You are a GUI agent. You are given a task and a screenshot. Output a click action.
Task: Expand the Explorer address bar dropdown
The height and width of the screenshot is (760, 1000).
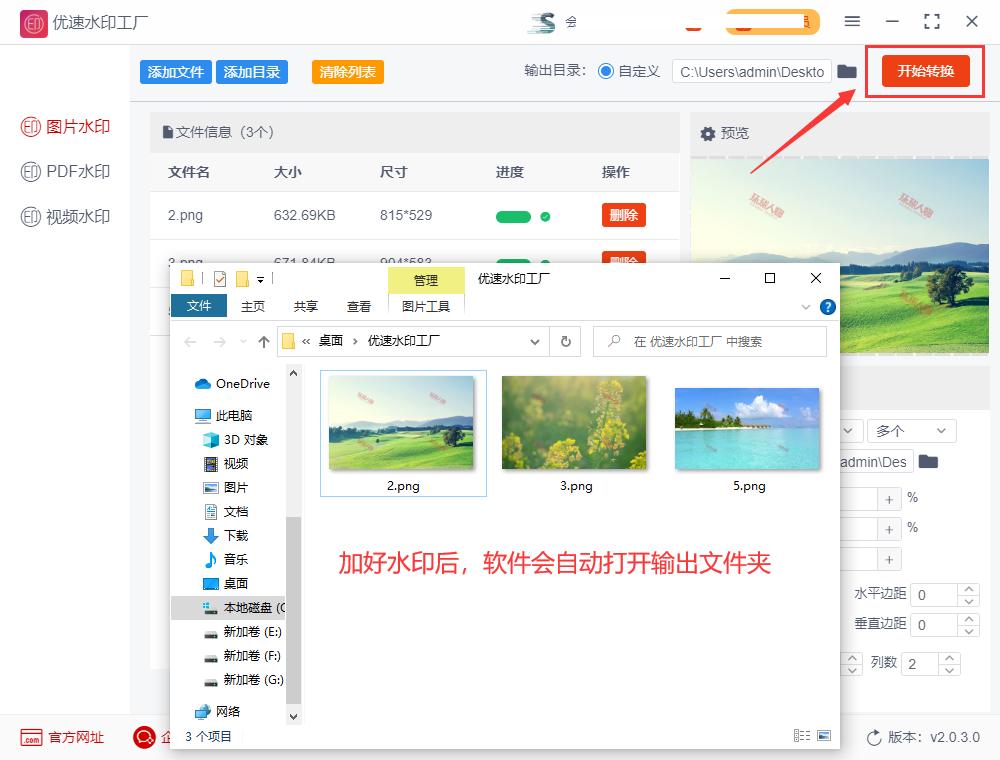[535, 341]
